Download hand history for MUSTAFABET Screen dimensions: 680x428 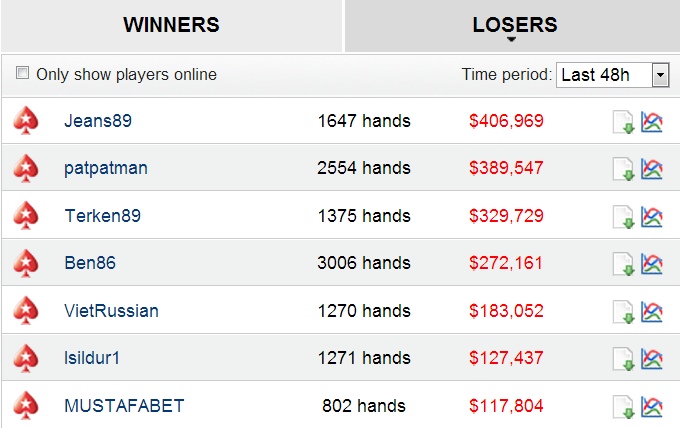point(624,407)
